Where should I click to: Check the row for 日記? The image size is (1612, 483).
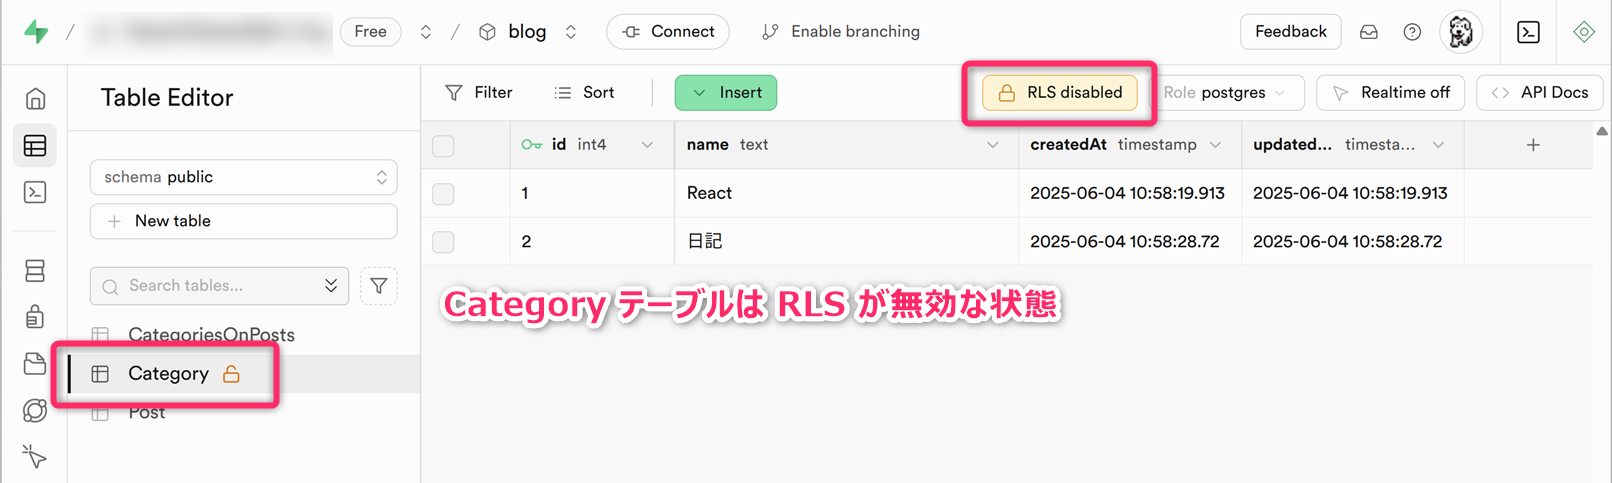(x=443, y=242)
